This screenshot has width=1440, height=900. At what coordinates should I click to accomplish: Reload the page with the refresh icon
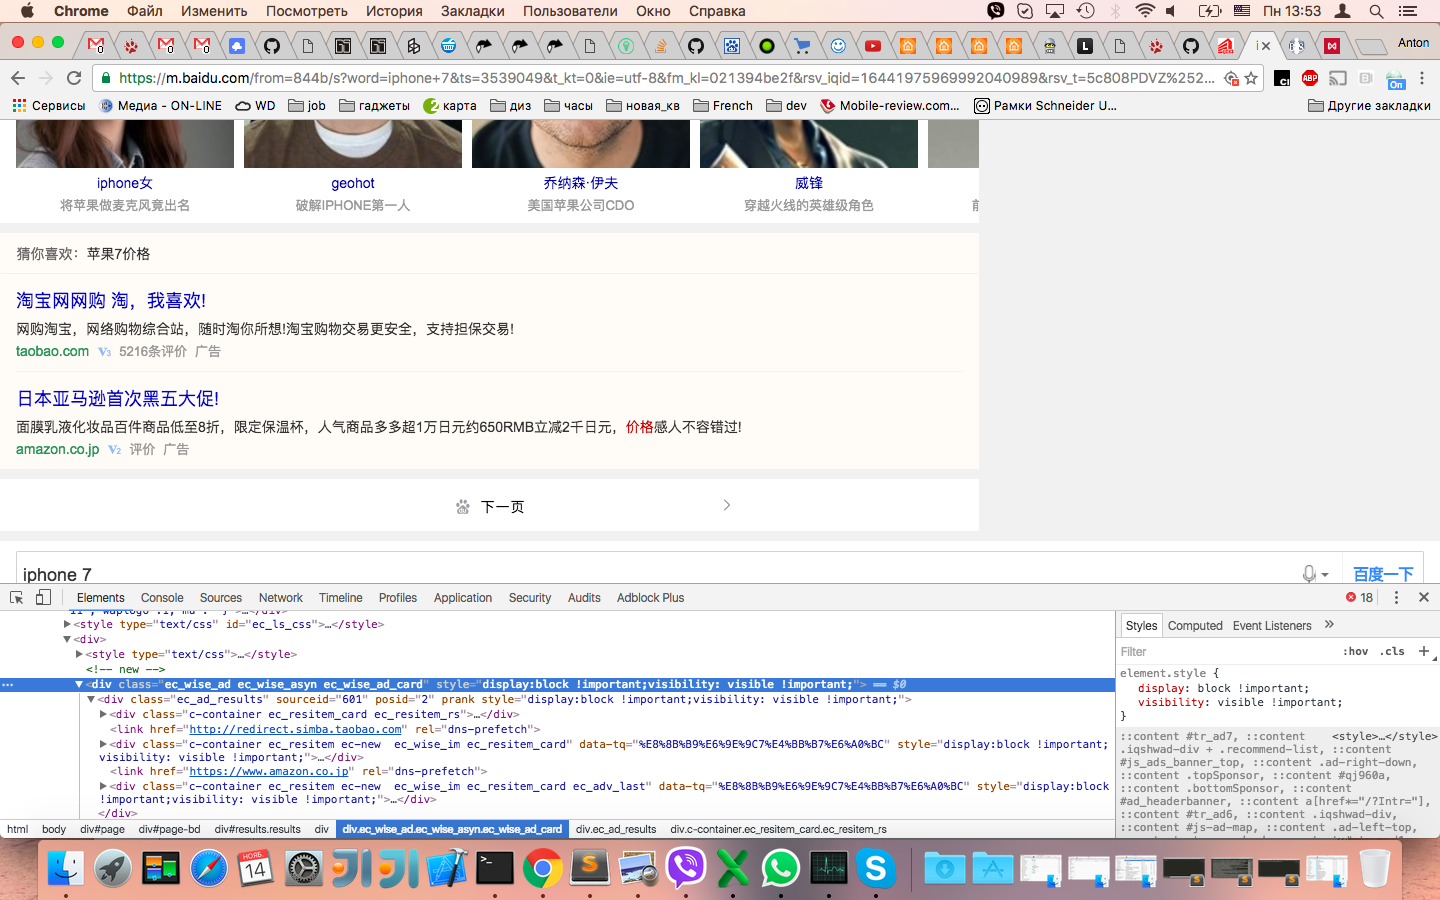[74, 78]
